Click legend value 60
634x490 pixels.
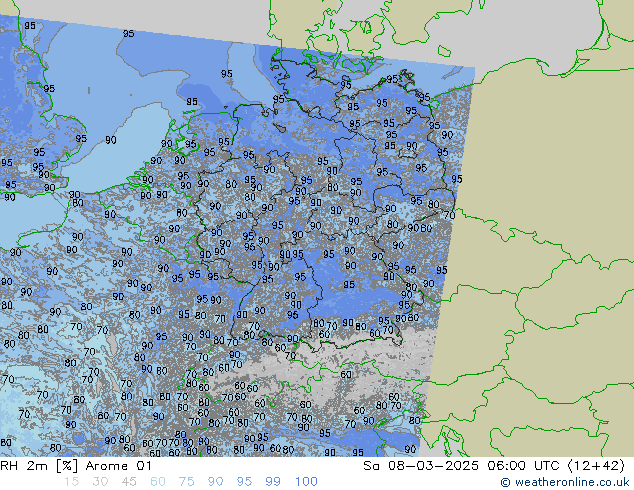click(x=158, y=482)
